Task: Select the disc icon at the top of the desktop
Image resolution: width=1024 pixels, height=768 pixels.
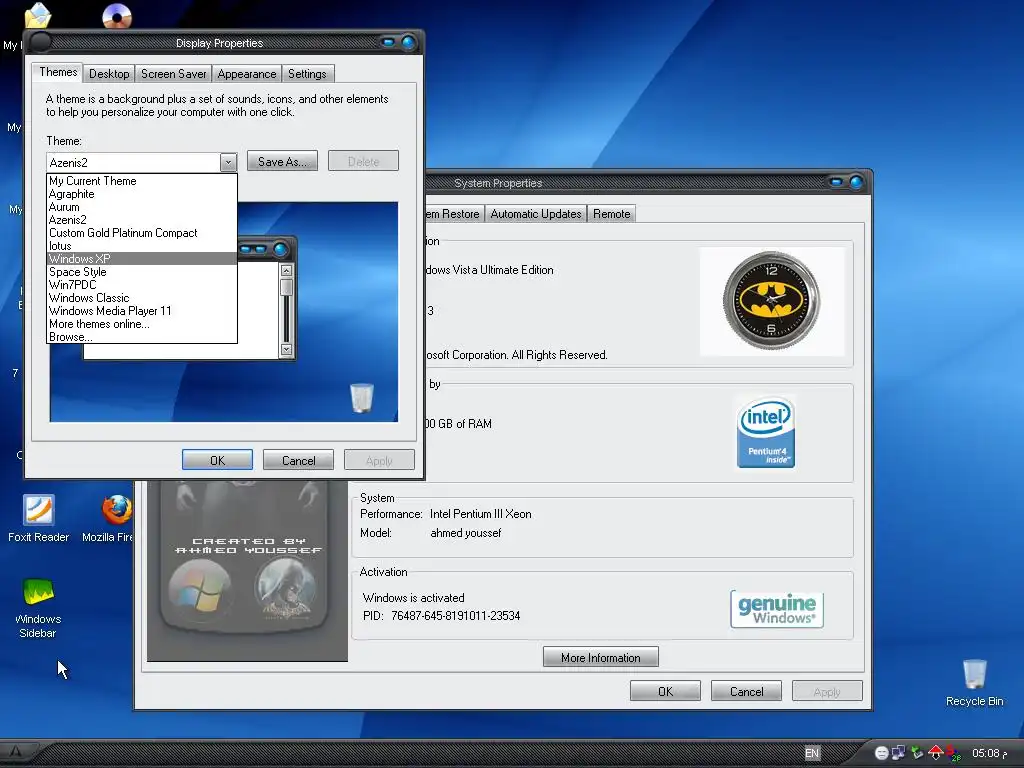Action: 117,16
